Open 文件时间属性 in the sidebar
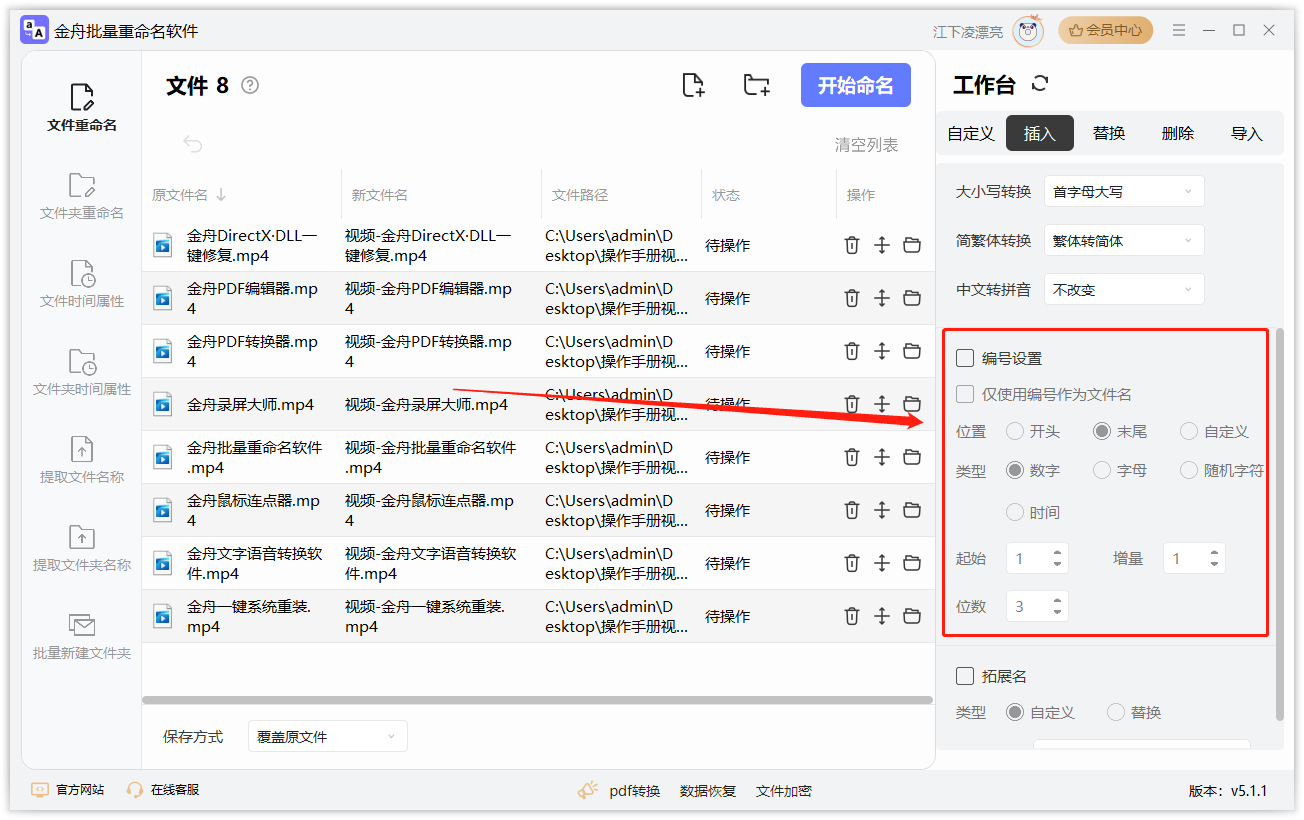Image resolution: width=1304 pixels, height=820 pixels. [x=82, y=284]
